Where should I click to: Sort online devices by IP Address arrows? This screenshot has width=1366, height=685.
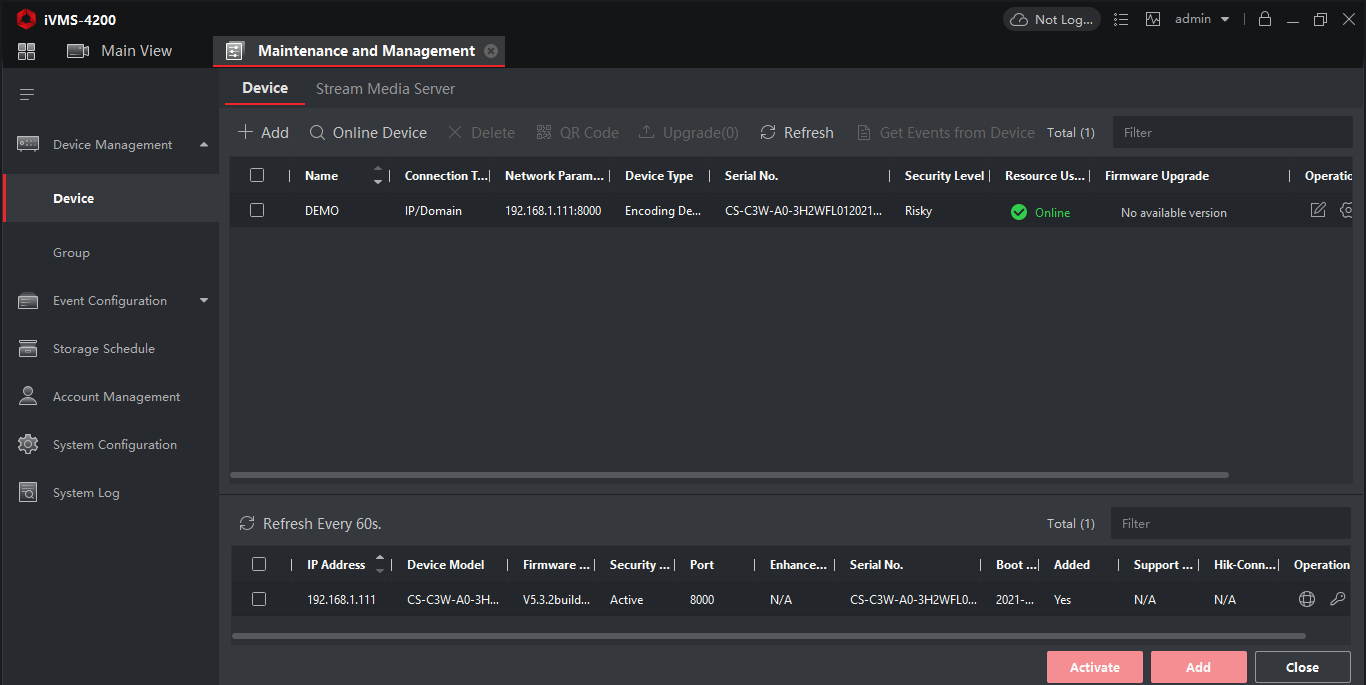click(380, 564)
